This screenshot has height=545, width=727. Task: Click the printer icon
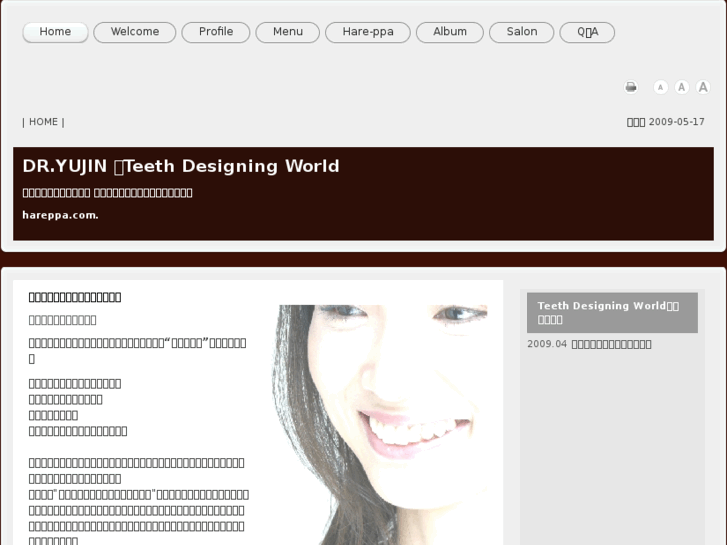(631, 87)
